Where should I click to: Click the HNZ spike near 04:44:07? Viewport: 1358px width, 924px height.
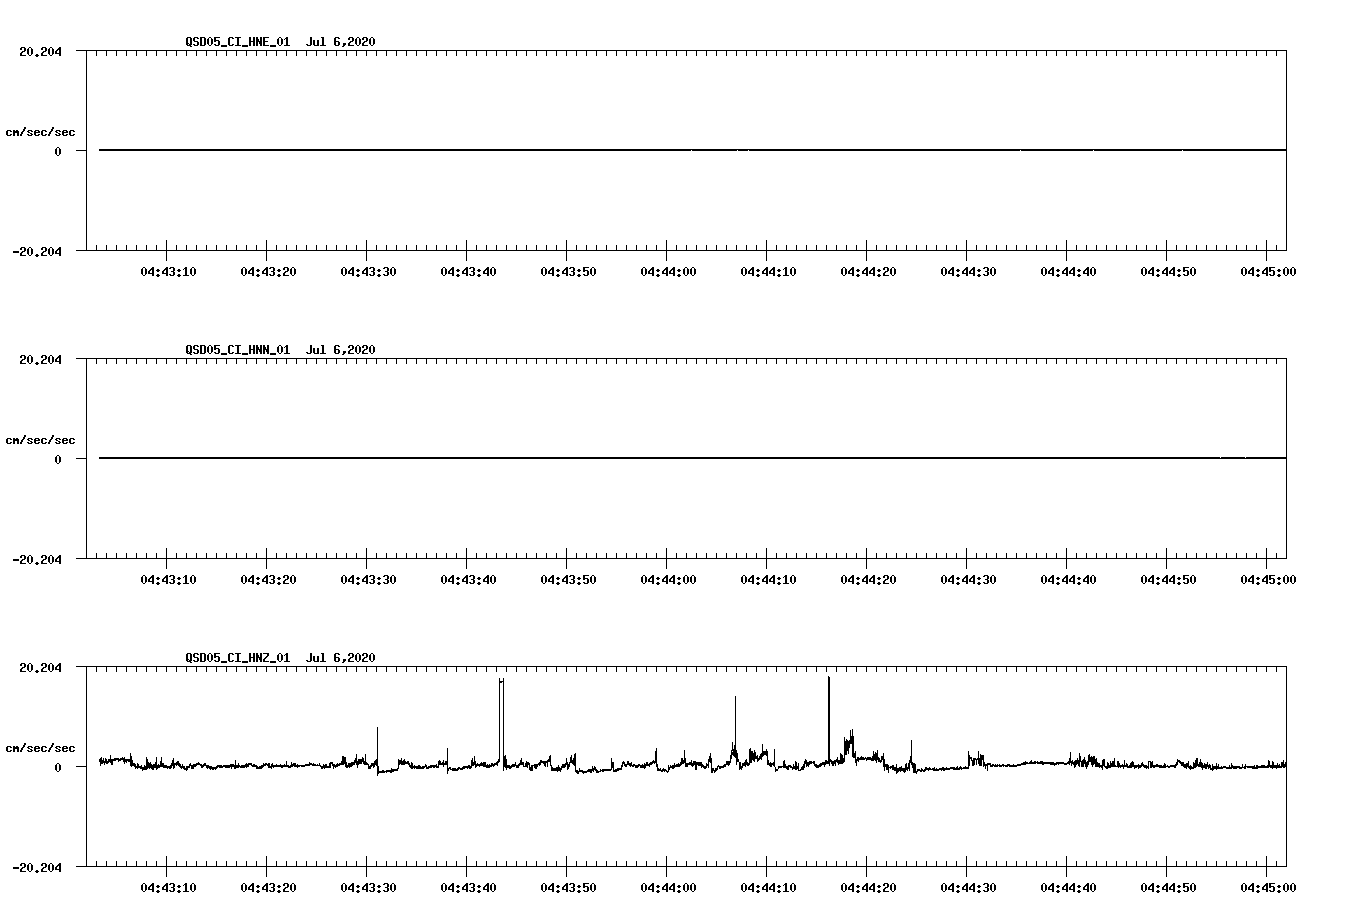[x=735, y=725]
